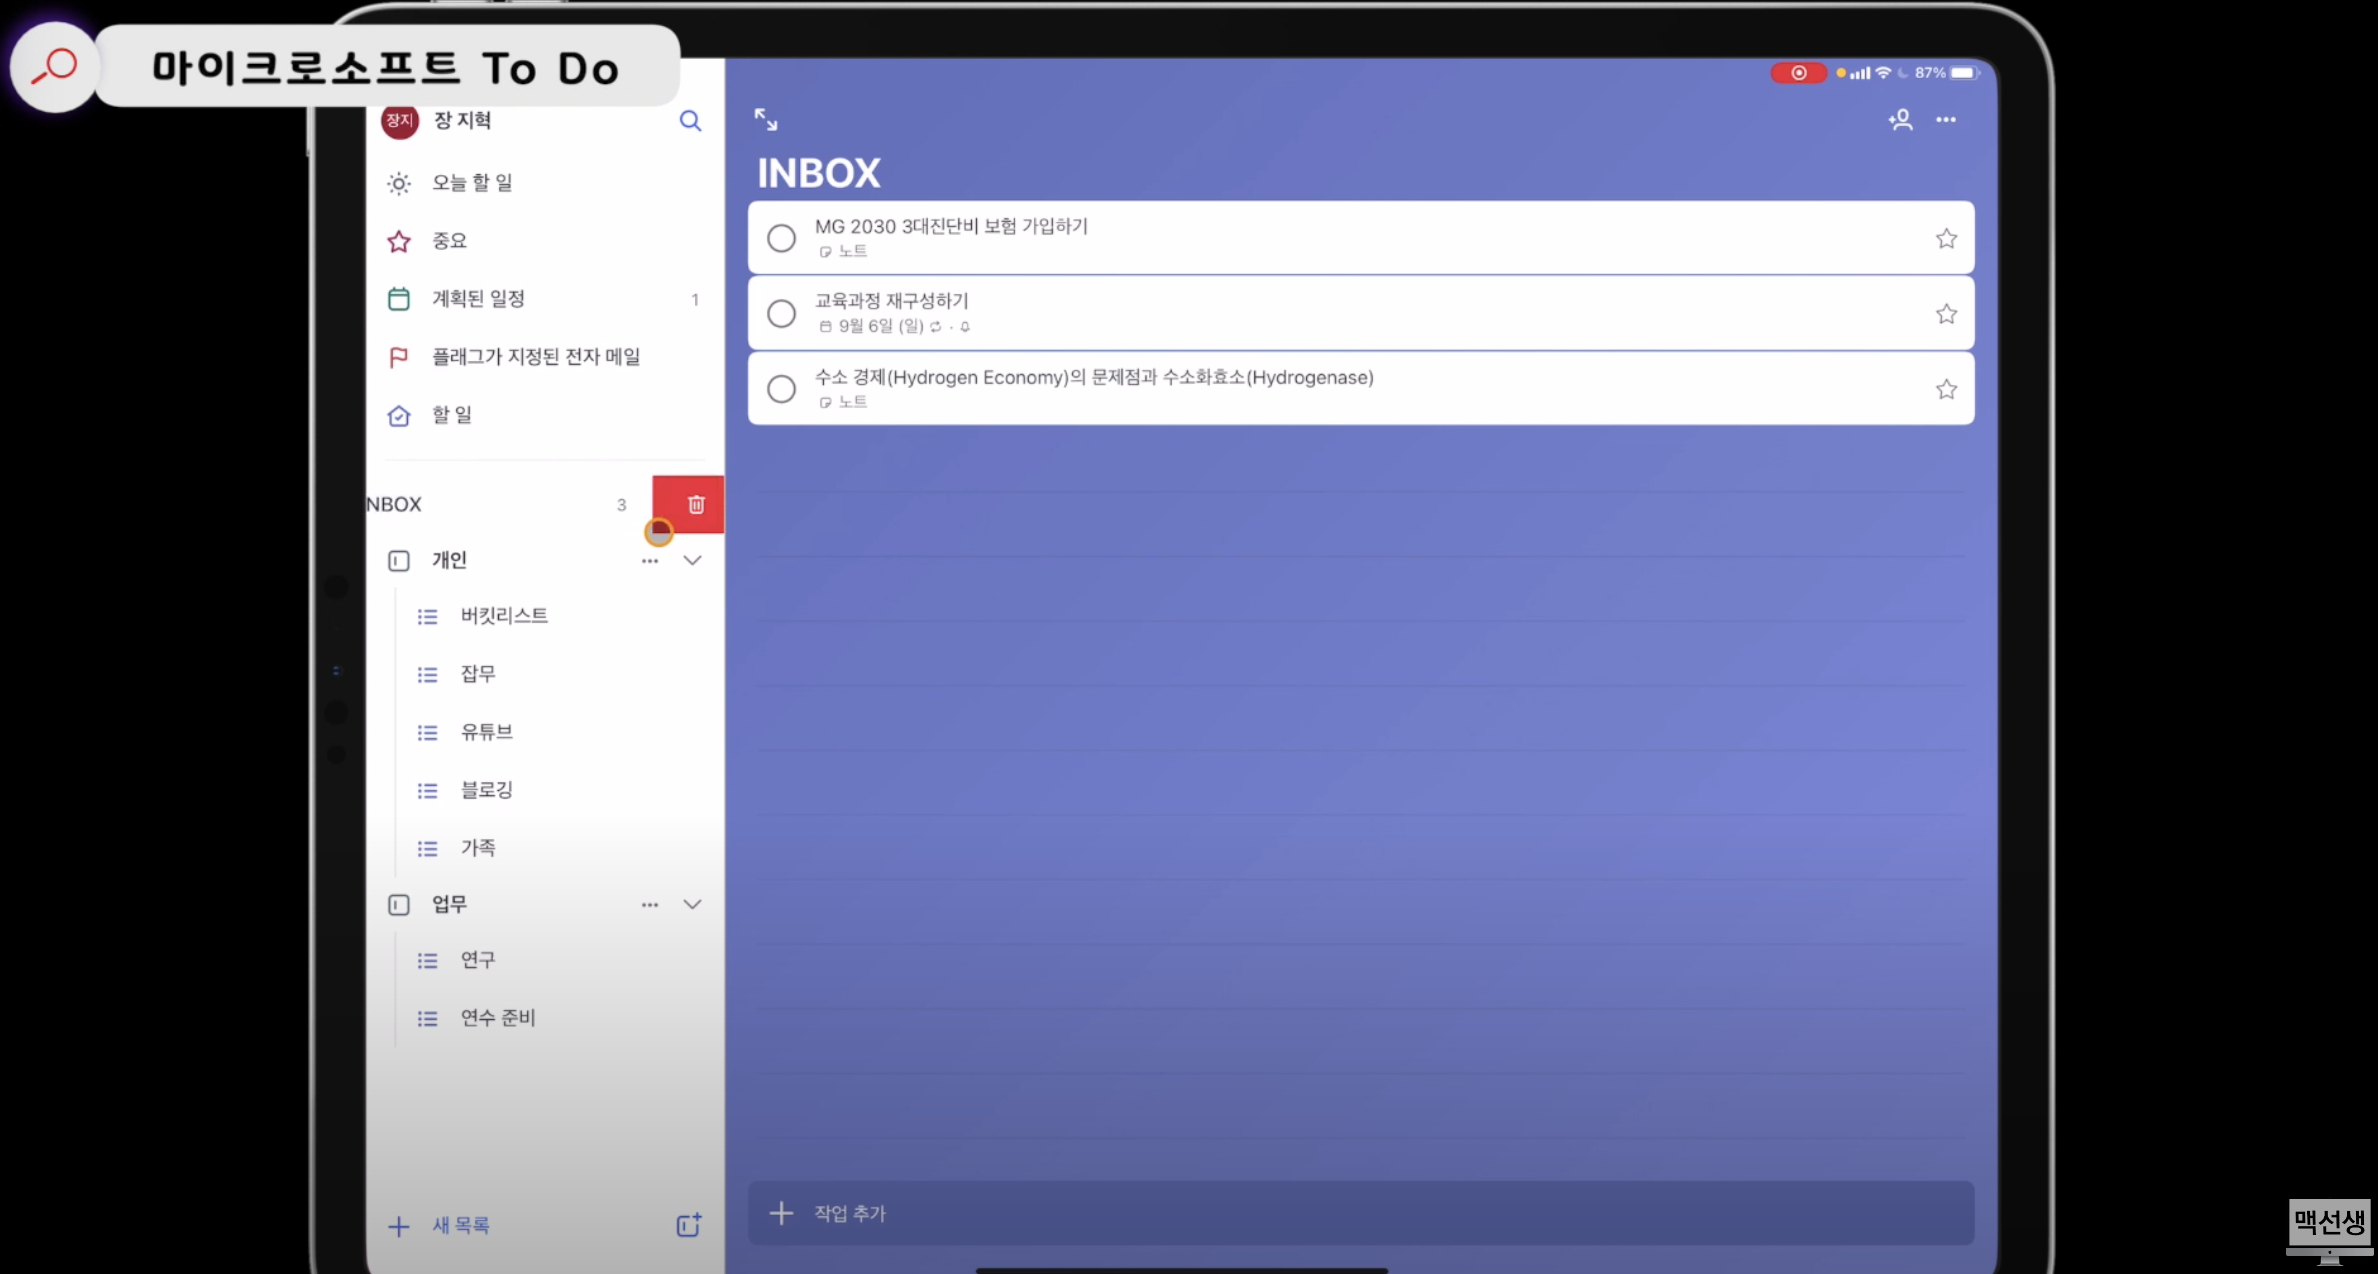Open 개인 group ellipsis options

pos(650,561)
